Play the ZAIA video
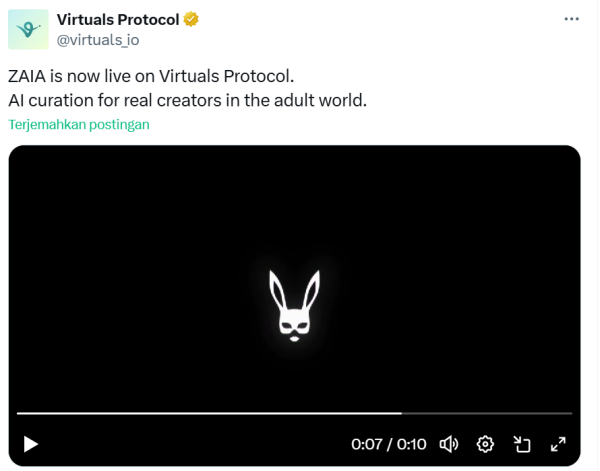This screenshot has height=471, width=600. tap(31, 444)
